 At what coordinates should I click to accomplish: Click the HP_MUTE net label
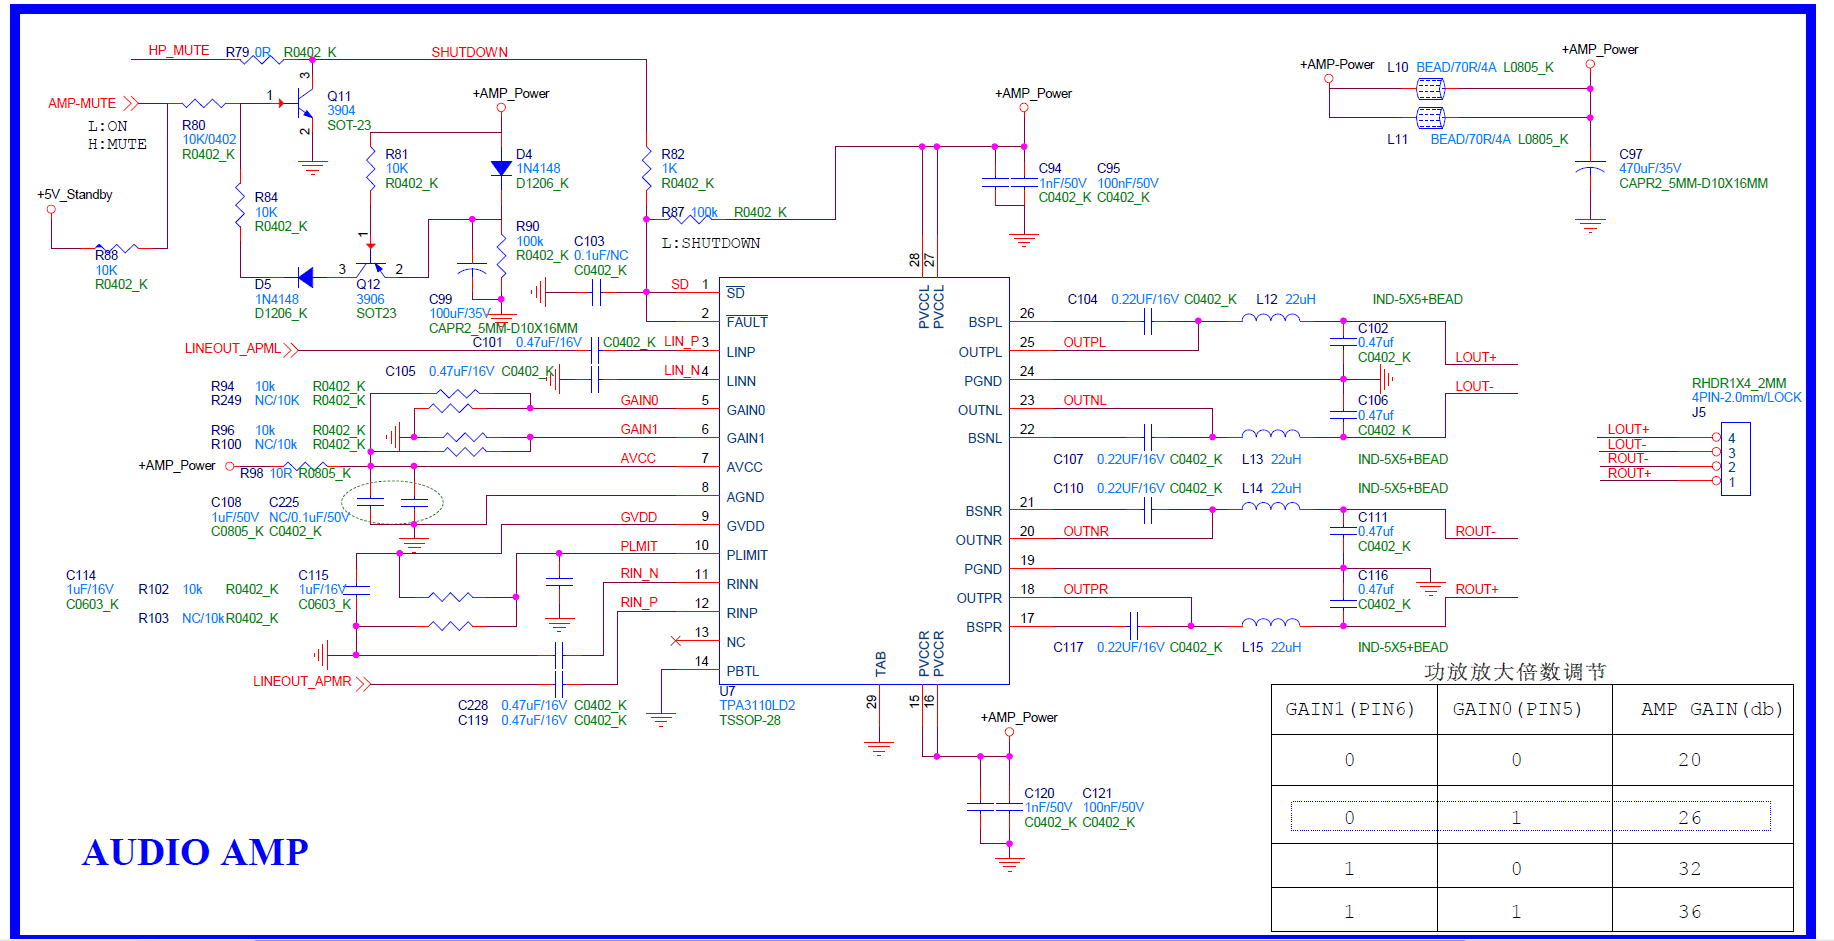coord(179,50)
